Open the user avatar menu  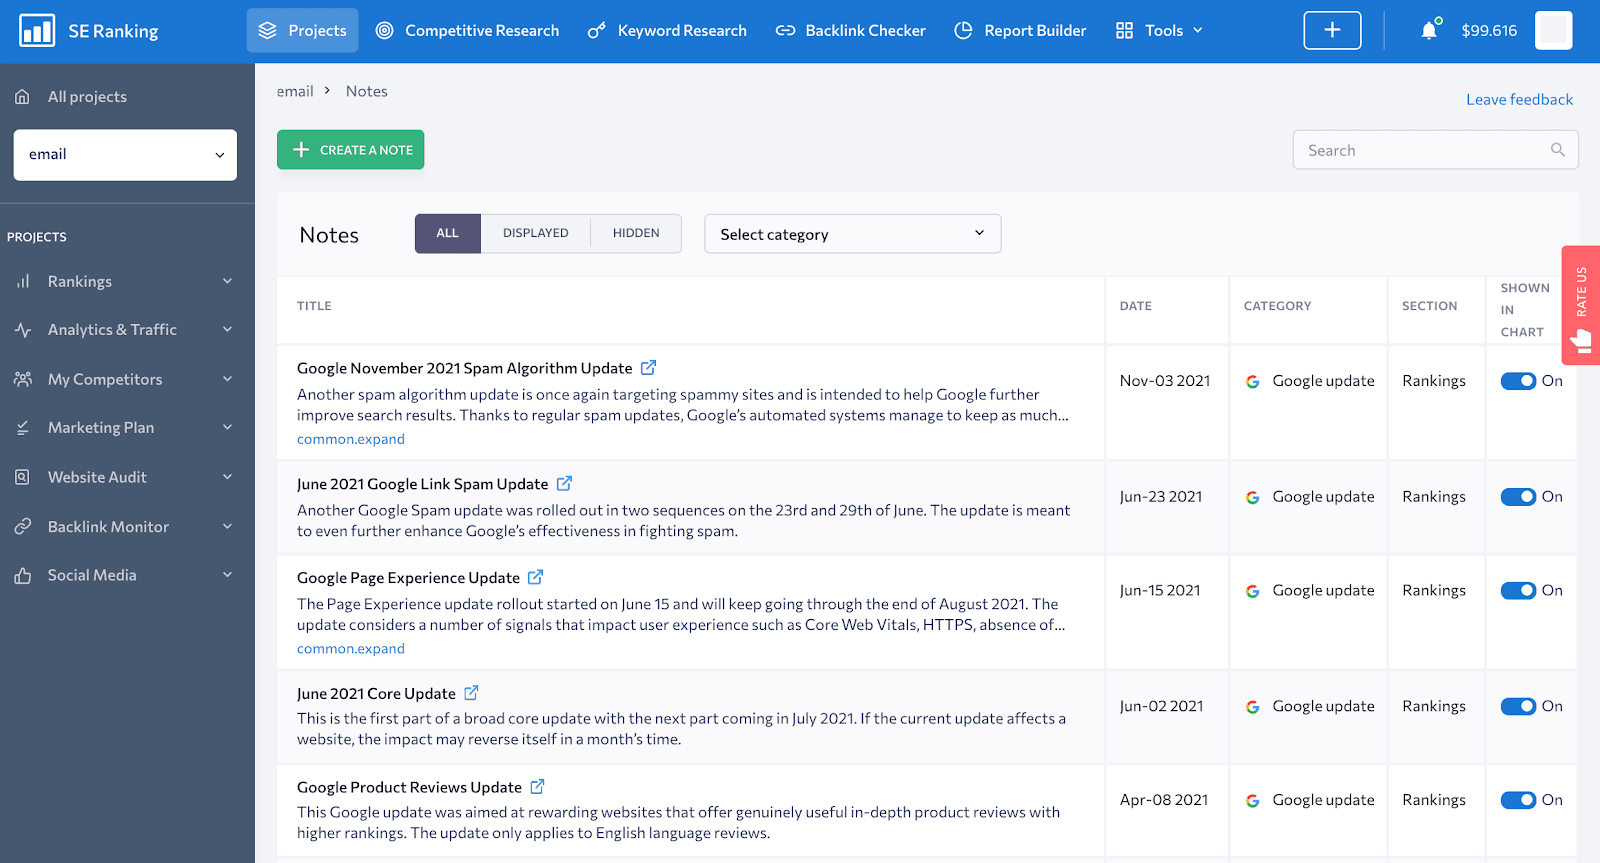pyautogui.click(x=1553, y=31)
